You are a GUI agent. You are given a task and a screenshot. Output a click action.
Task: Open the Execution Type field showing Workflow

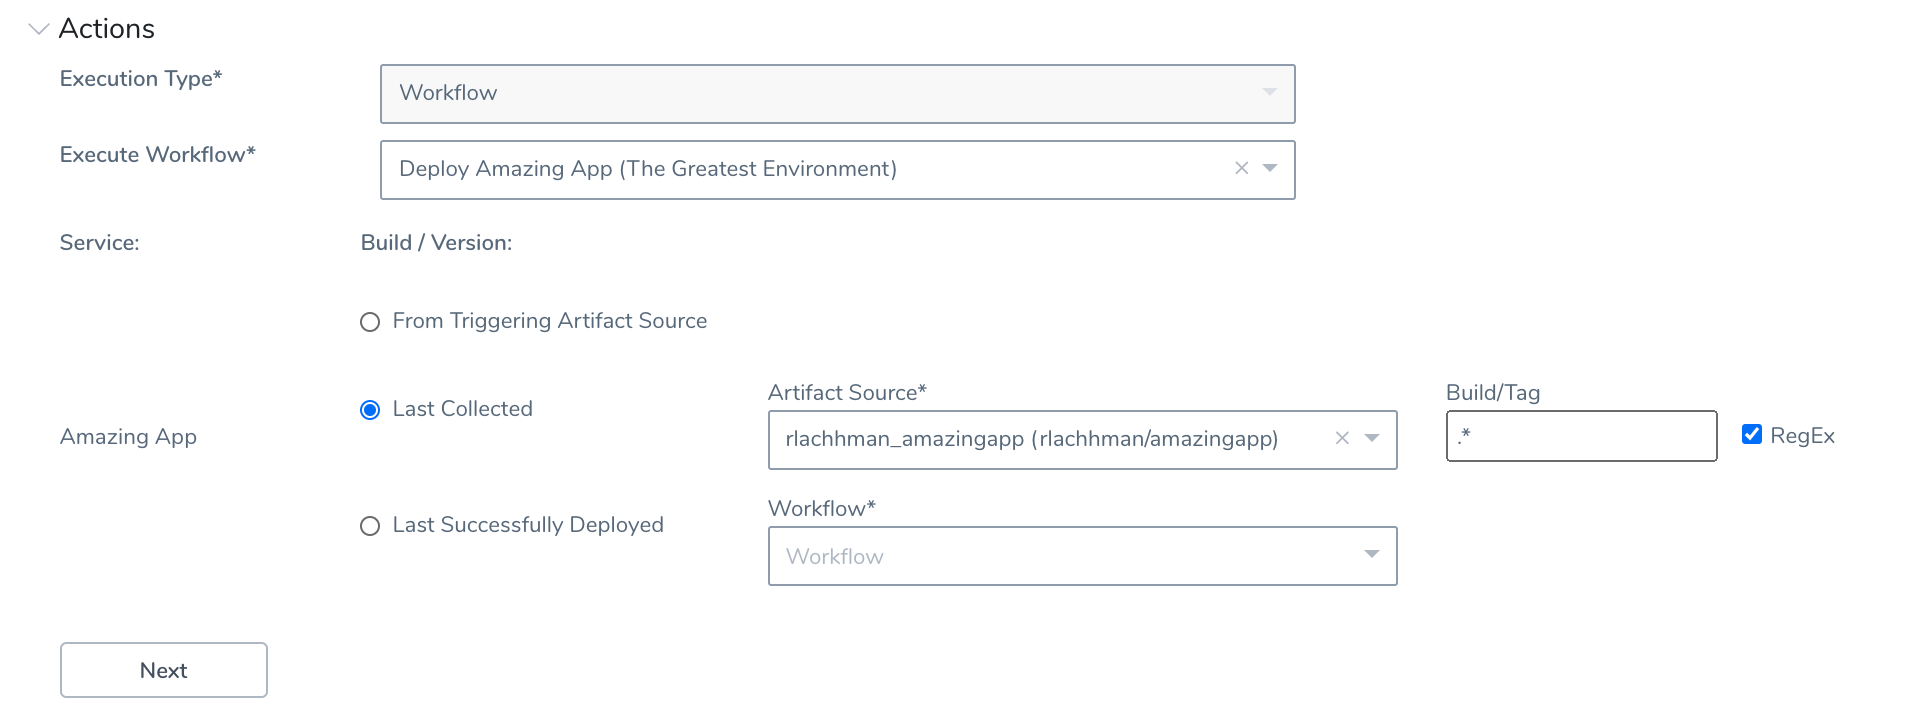820,94
